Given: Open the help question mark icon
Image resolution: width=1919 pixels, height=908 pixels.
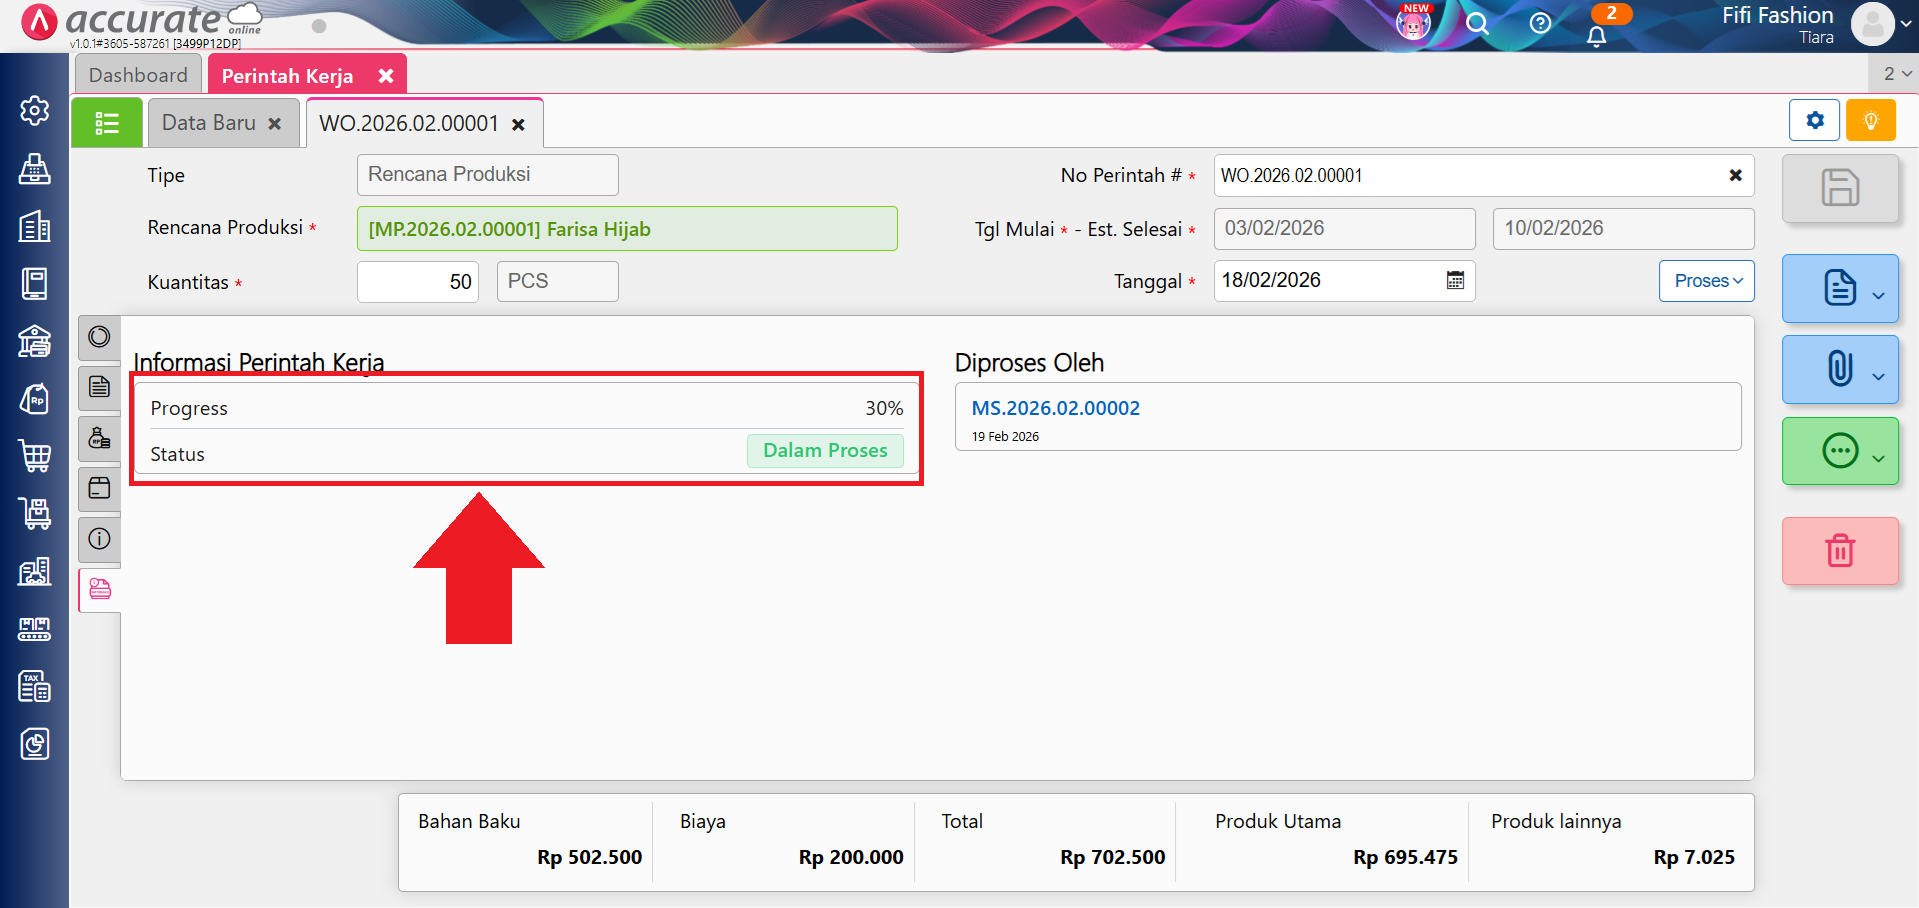Looking at the screenshot, I should pos(1540,24).
